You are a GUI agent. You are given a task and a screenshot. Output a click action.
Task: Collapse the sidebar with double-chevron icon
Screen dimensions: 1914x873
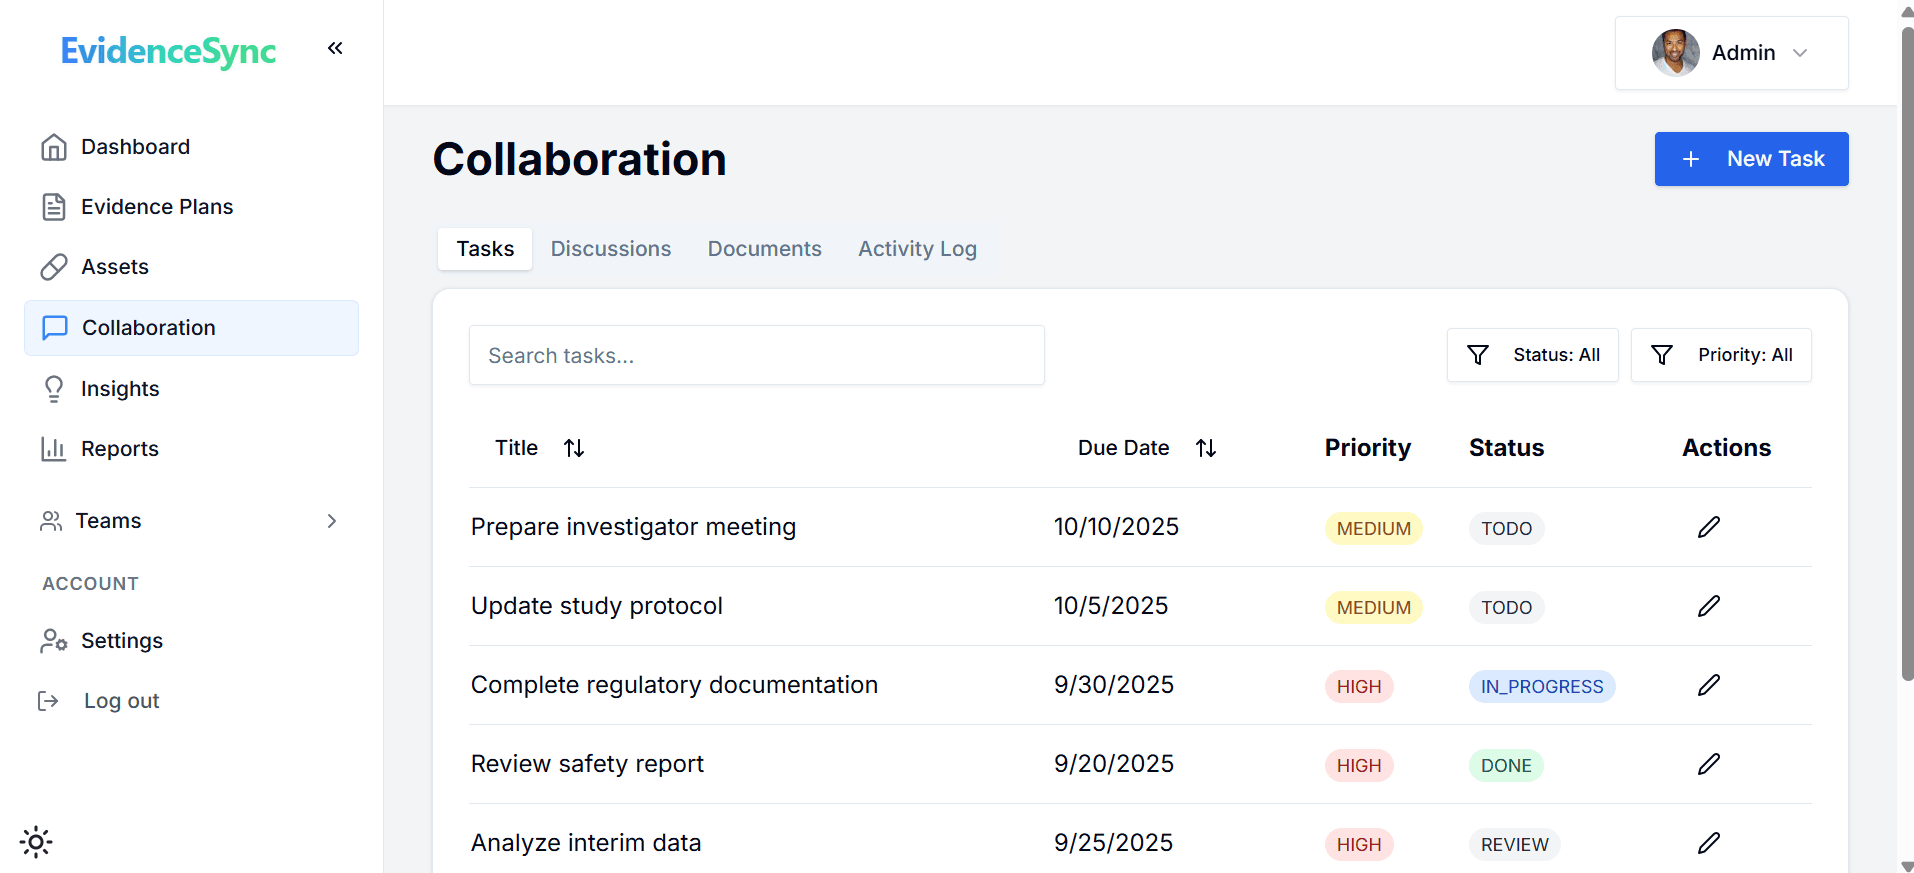tap(335, 48)
